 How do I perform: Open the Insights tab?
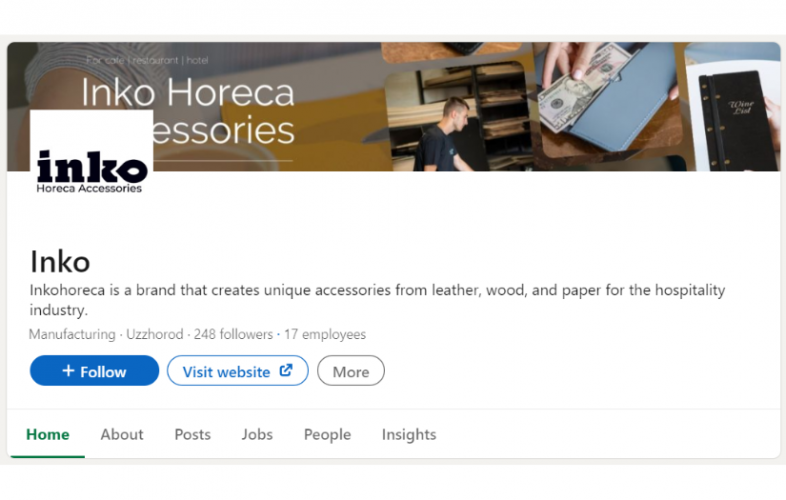pyautogui.click(x=409, y=434)
